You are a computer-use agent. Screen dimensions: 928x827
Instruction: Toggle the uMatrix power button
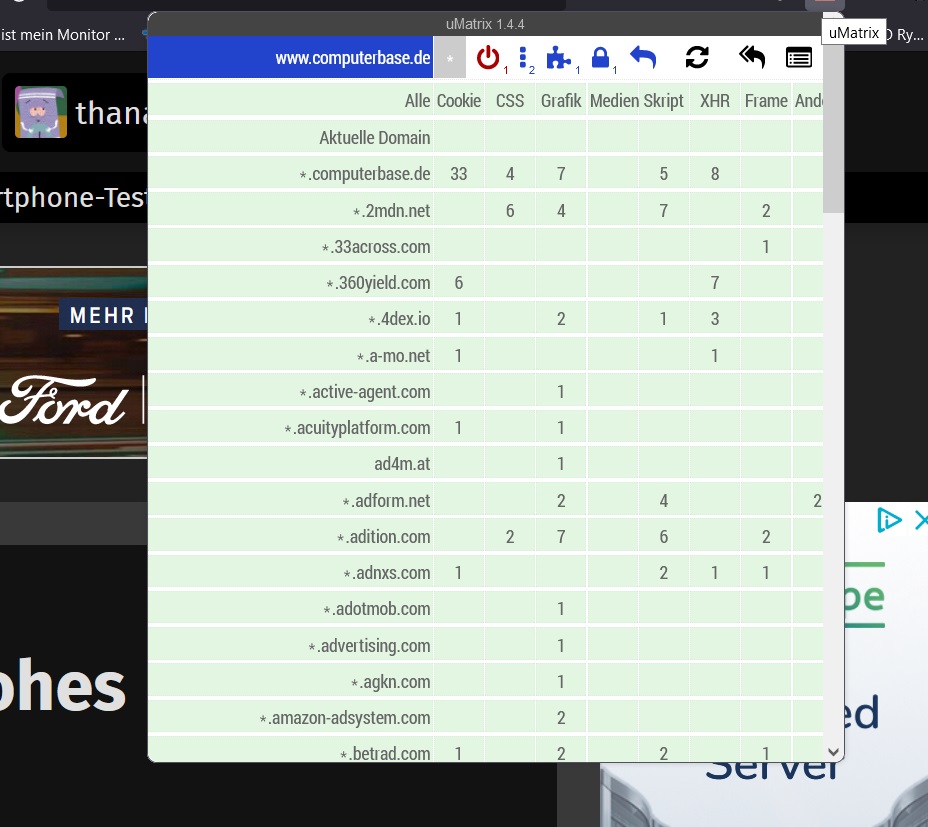pyautogui.click(x=488, y=57)
